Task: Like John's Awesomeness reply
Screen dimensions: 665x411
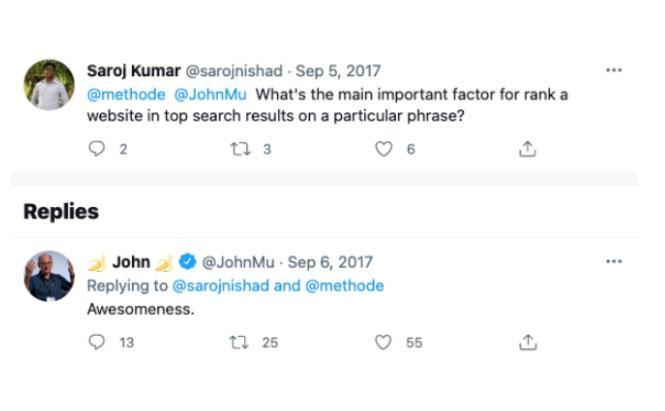Action: click(383, 342)
